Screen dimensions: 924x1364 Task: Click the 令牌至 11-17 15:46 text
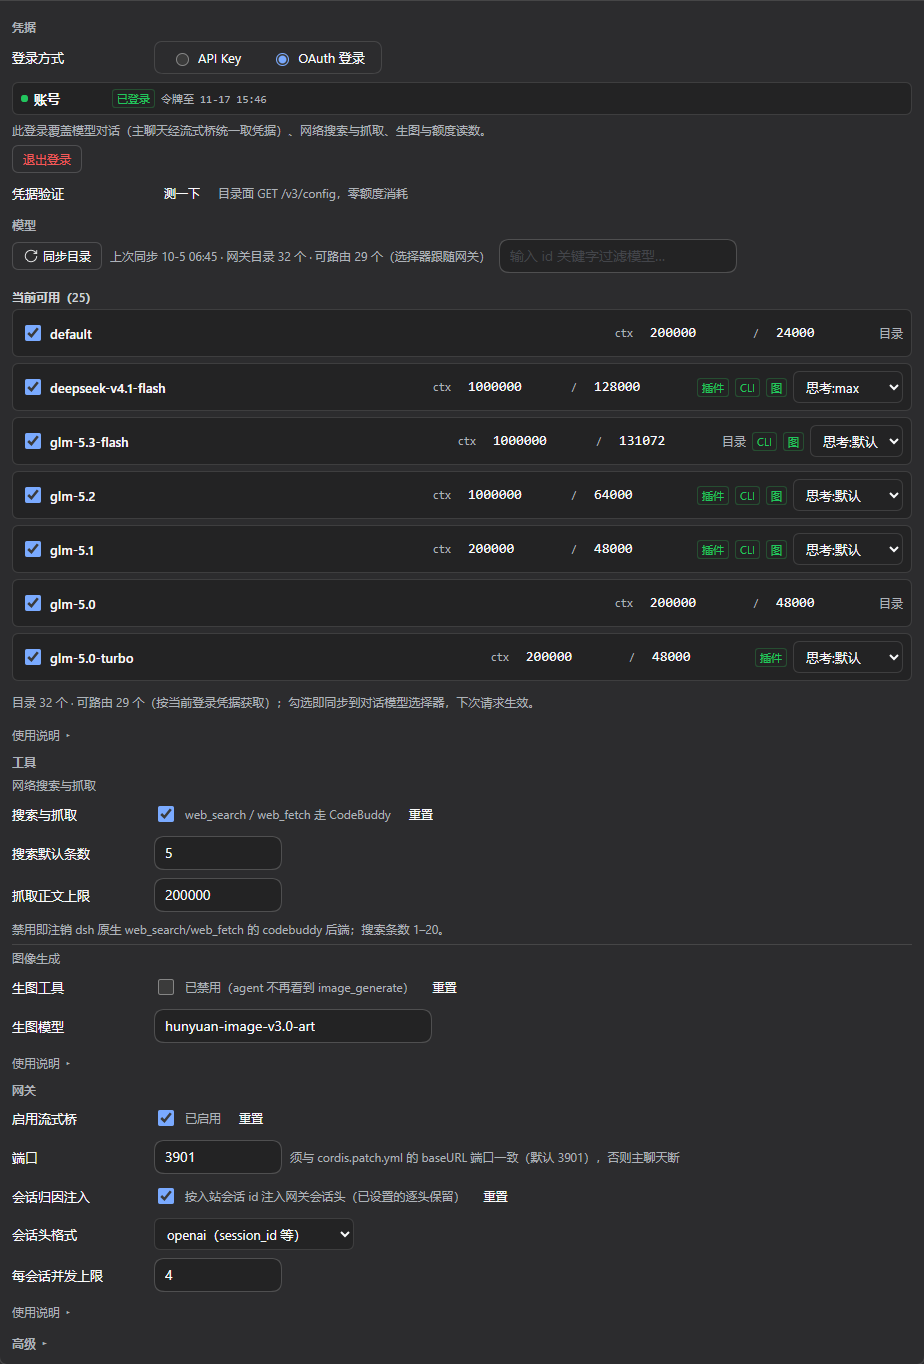214,100
